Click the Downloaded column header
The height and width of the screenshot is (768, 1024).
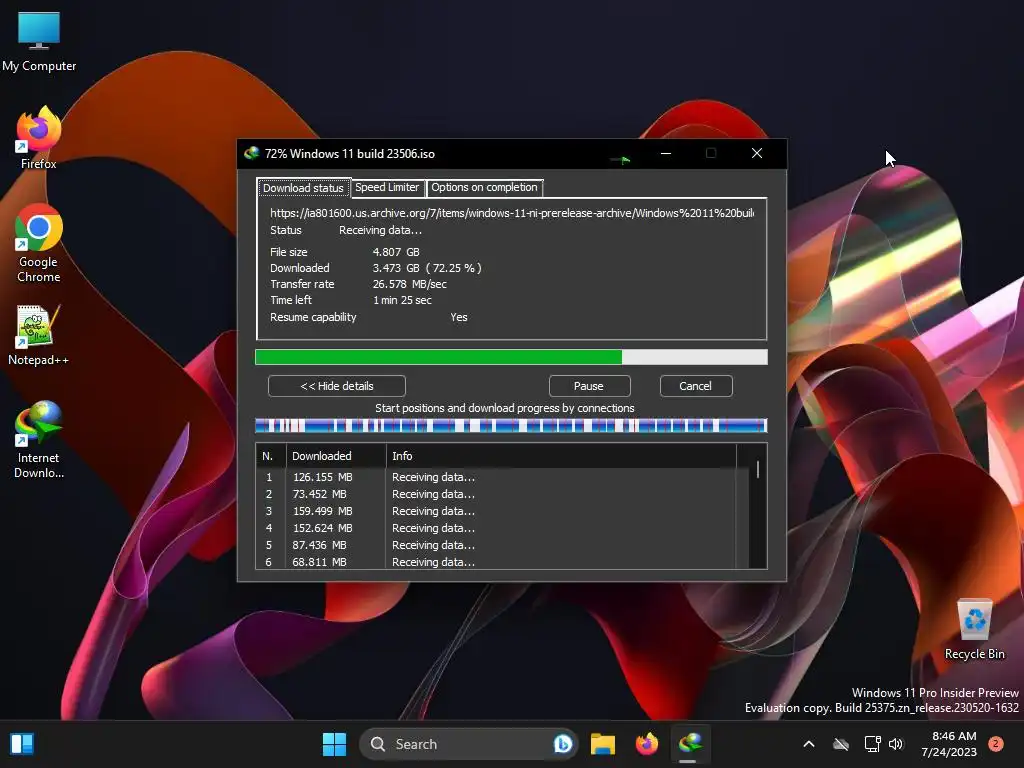click(x=336, y=456)
